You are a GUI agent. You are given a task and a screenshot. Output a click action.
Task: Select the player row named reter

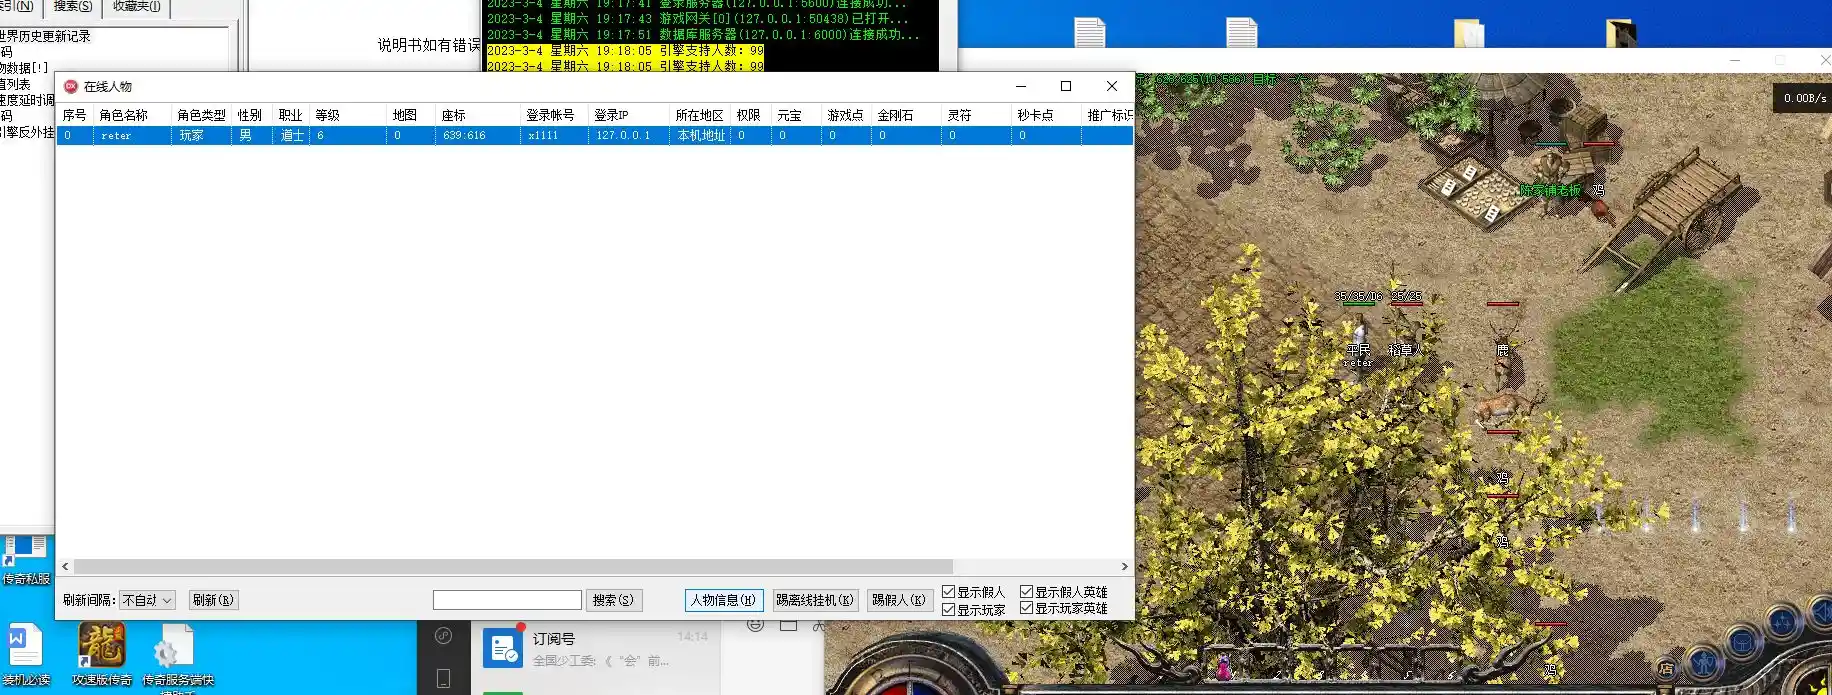tap(595, 135)
